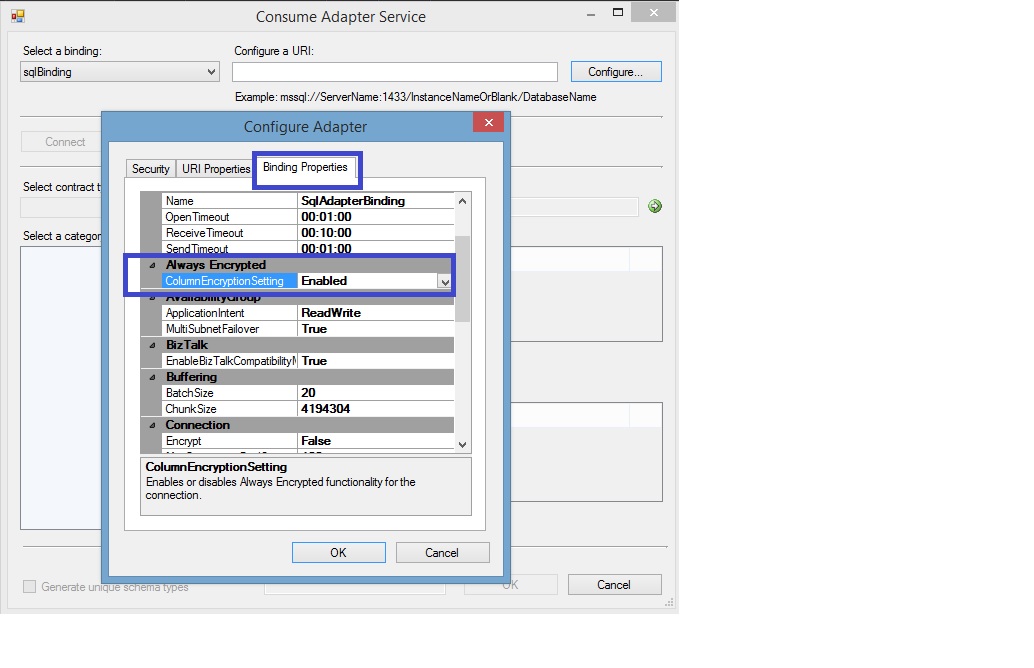Click the Configure... button
This screenshot has width=1034, height=668.
pyautogui.click(x=616, y=72)
